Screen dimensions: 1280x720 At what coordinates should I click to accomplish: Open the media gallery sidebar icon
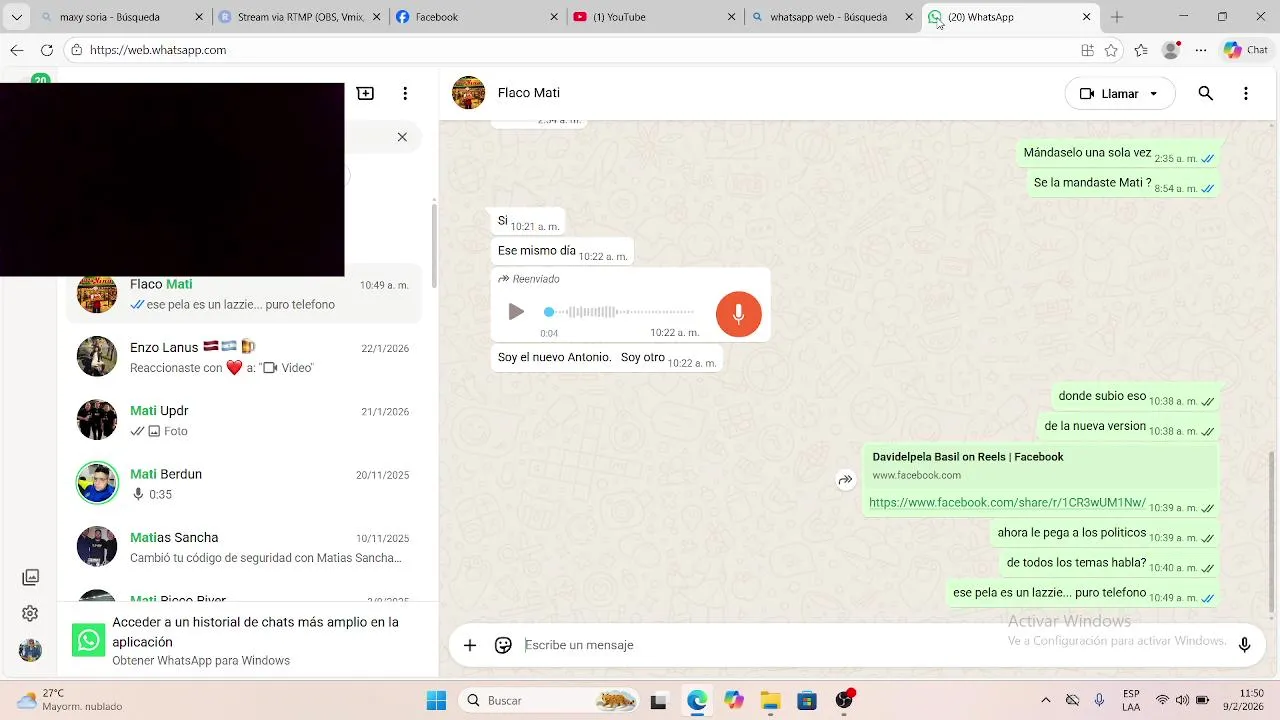click(30, 577)
